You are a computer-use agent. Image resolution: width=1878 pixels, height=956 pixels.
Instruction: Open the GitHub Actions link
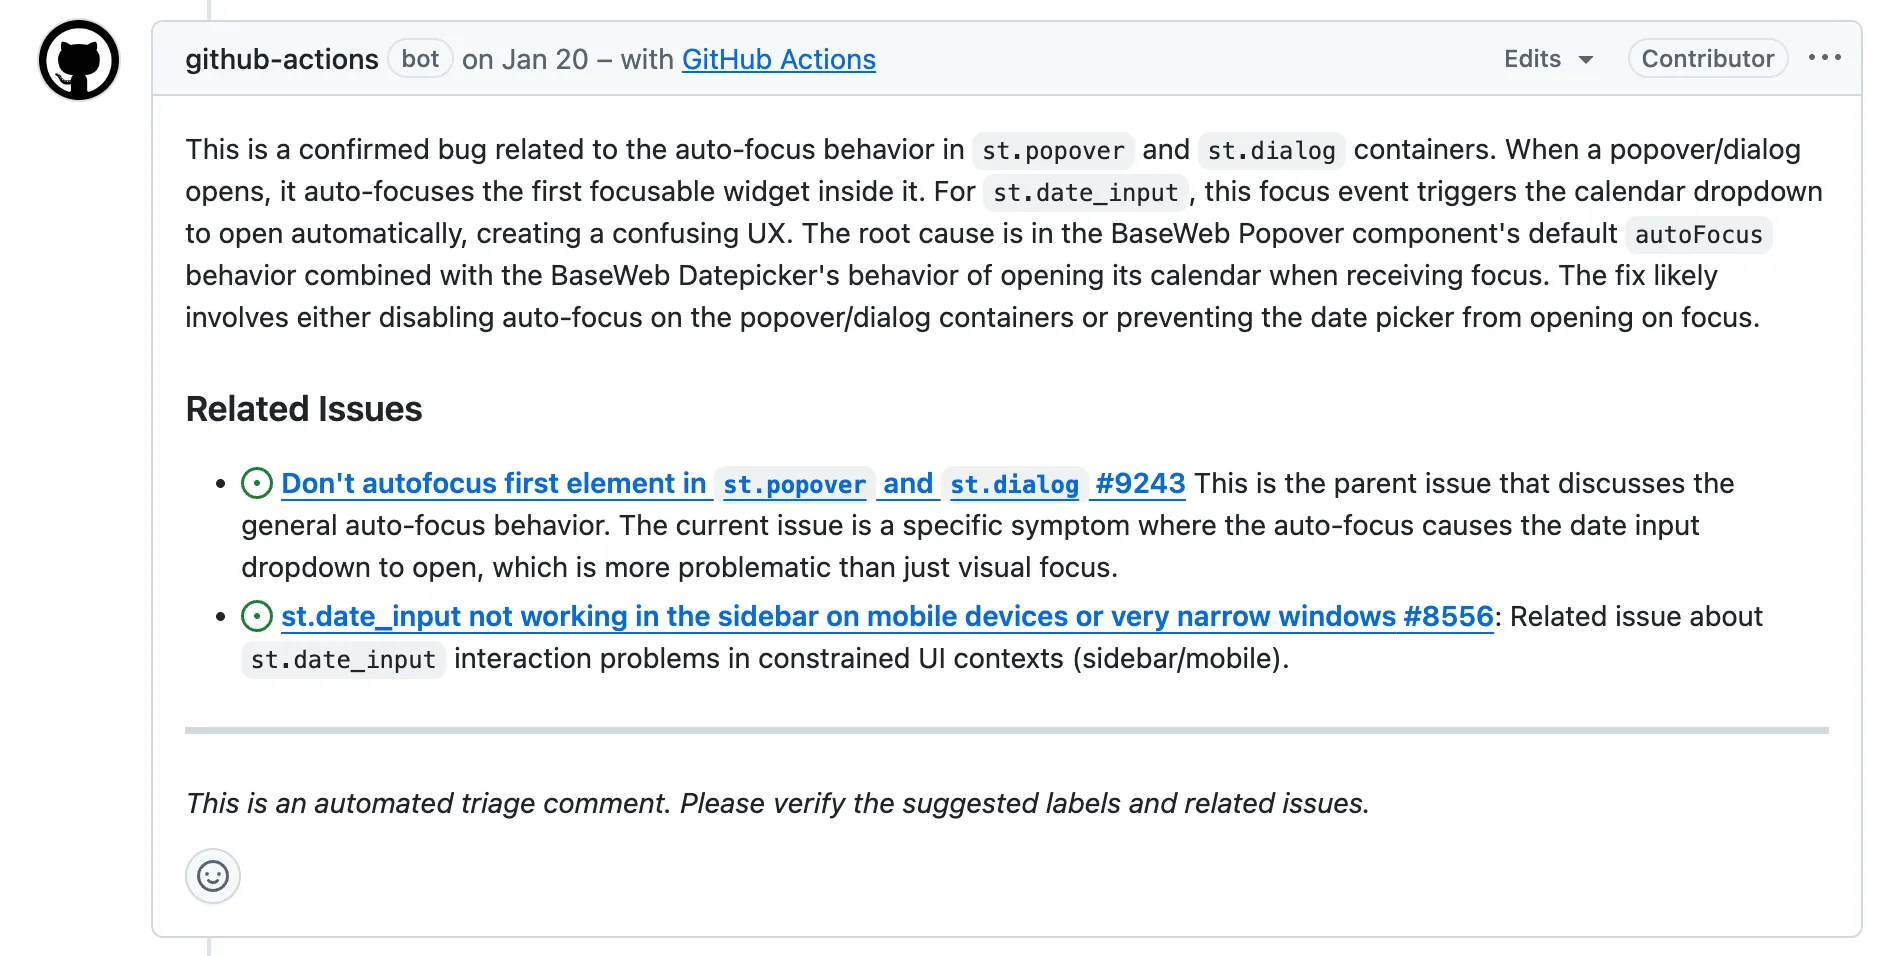click(x=778, y=59)
